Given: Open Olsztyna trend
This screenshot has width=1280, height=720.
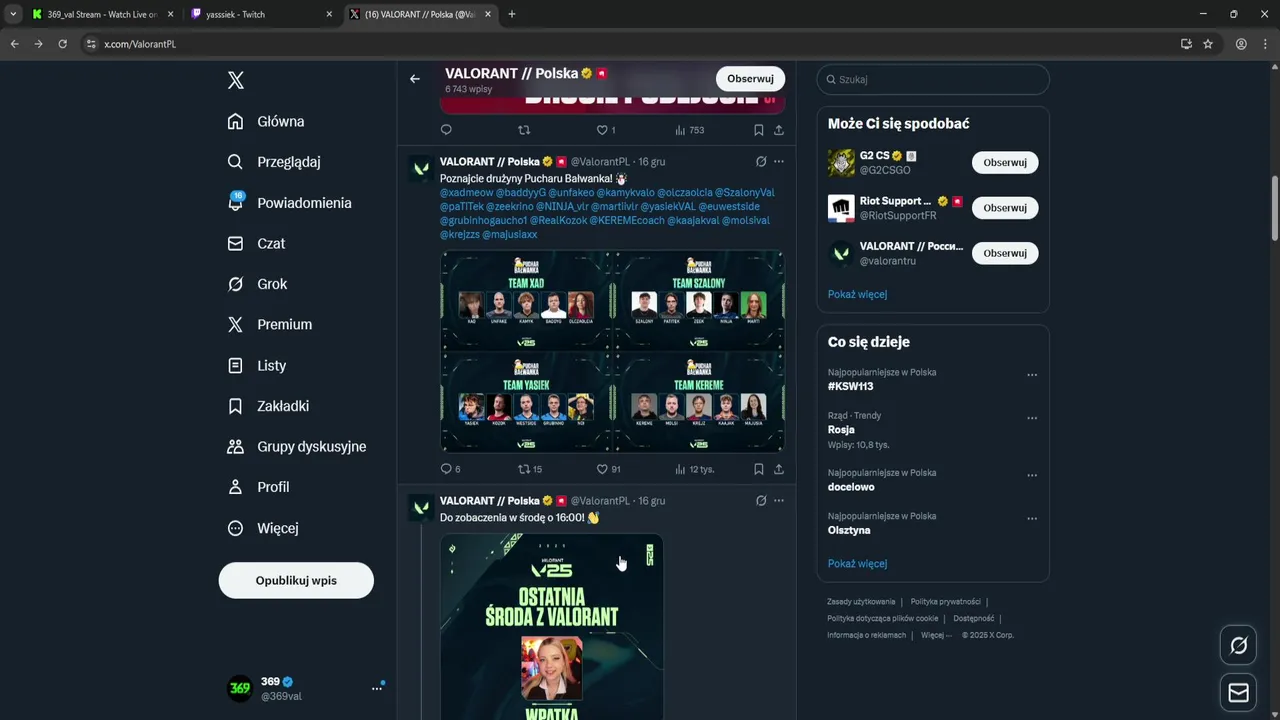Looking at the screenshot, I should tap(849, 530).
